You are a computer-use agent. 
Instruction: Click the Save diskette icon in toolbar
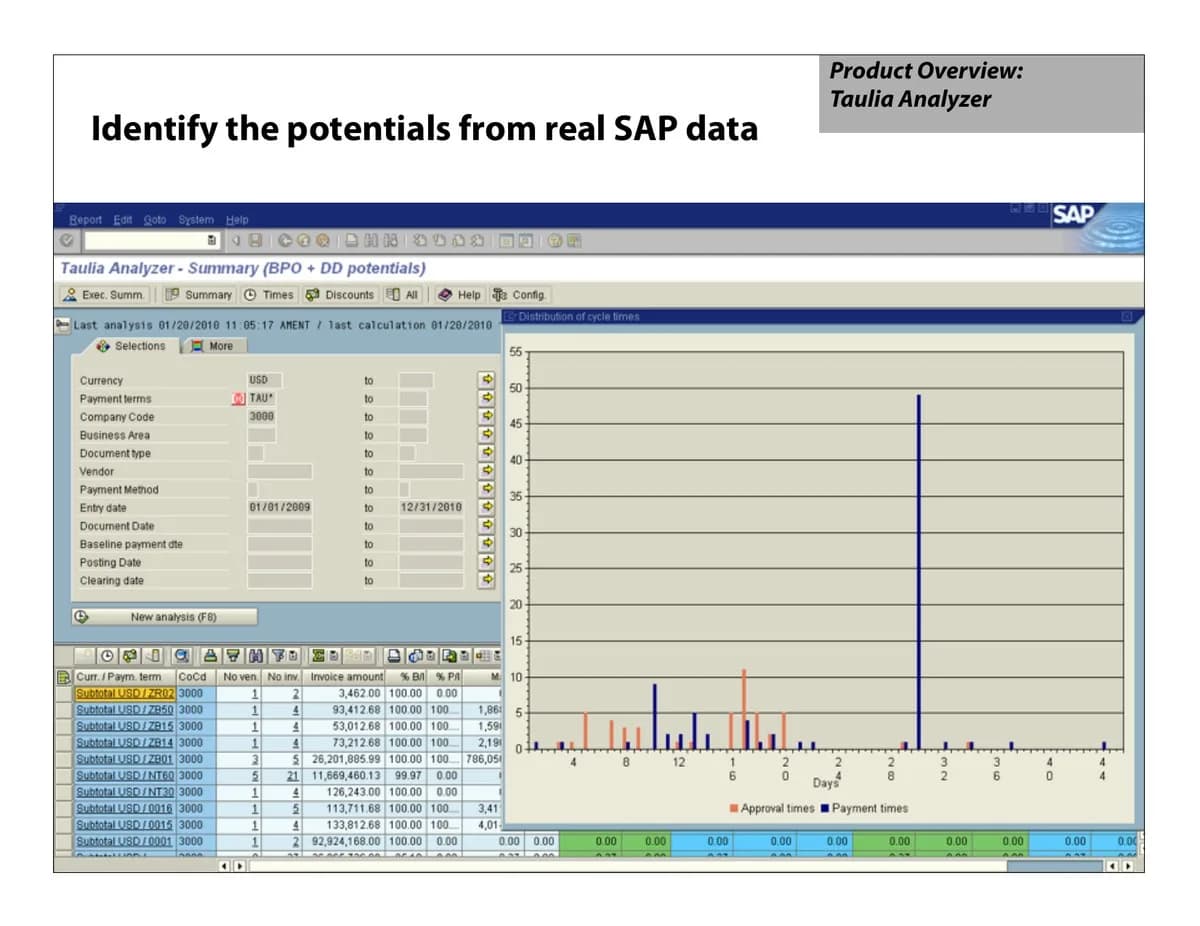(255, 241)
